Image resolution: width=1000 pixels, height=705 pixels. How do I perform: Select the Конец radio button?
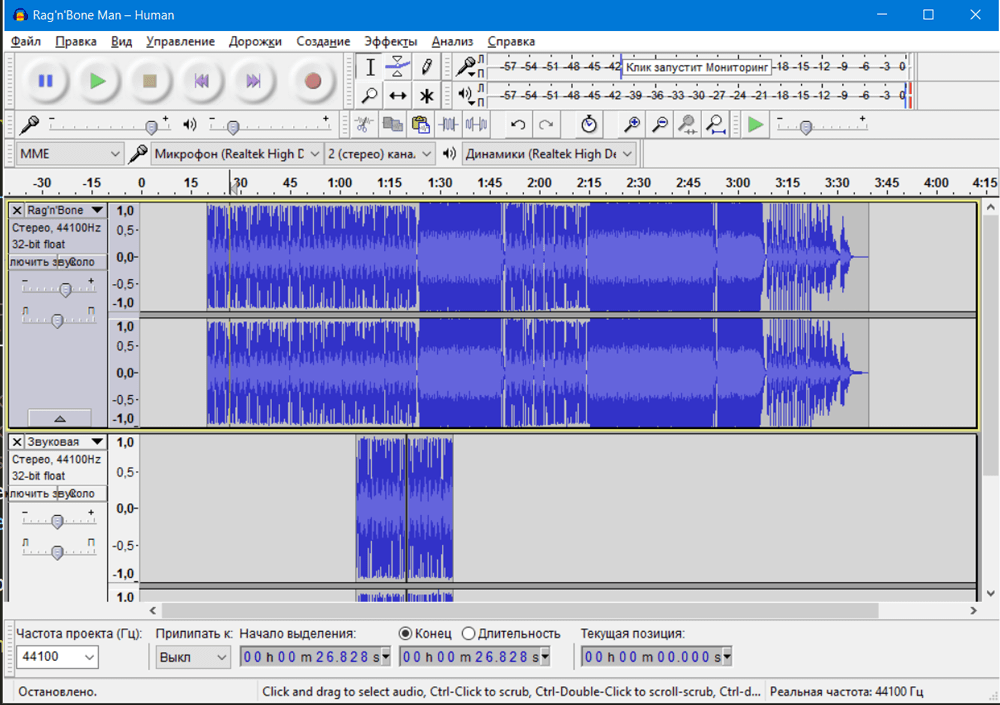tap(405, 633)
